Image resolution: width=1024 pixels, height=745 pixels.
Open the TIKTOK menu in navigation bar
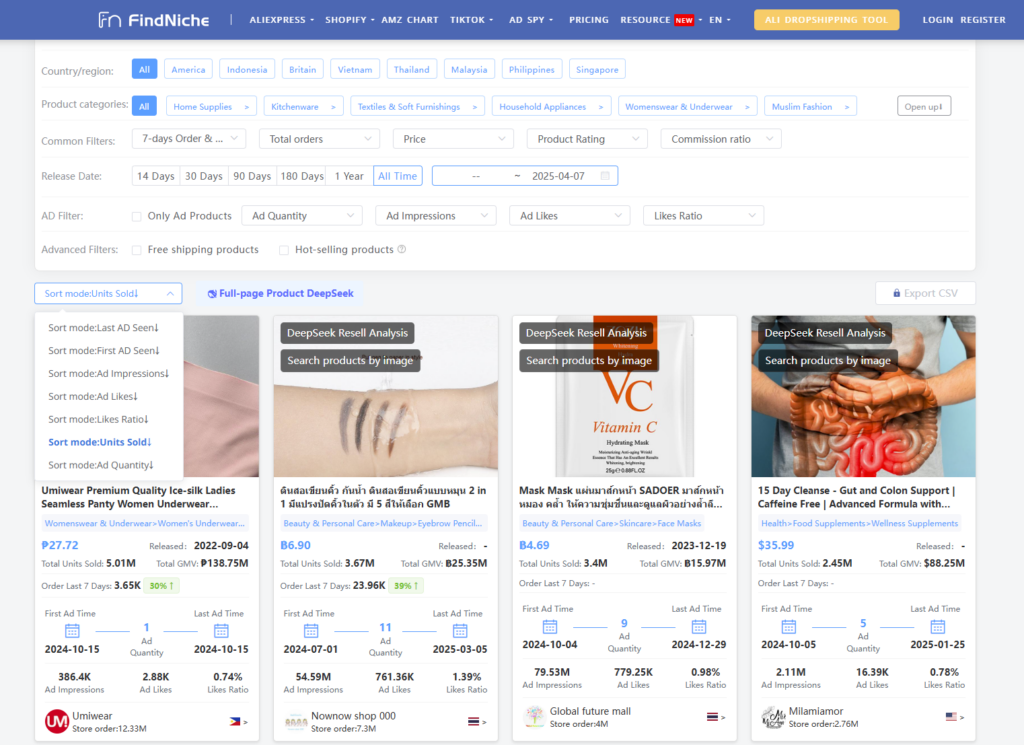pos(471,20)
